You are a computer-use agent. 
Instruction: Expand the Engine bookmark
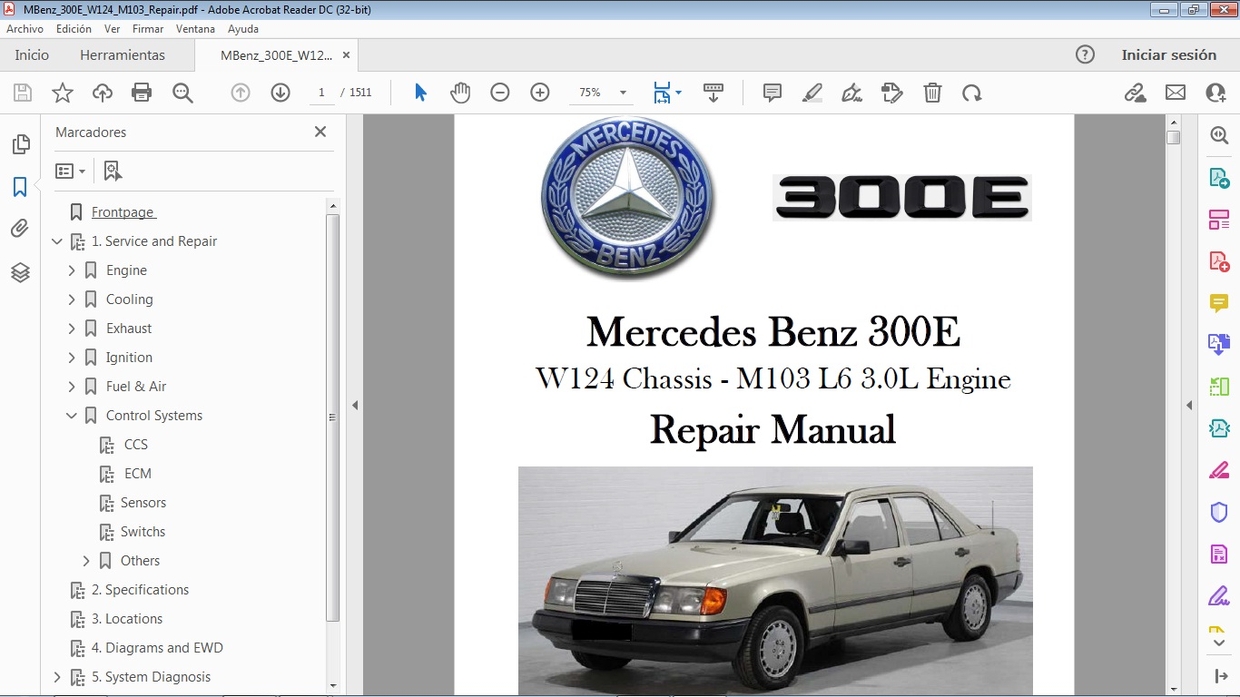pyautogui.click(x=72, y=271)
